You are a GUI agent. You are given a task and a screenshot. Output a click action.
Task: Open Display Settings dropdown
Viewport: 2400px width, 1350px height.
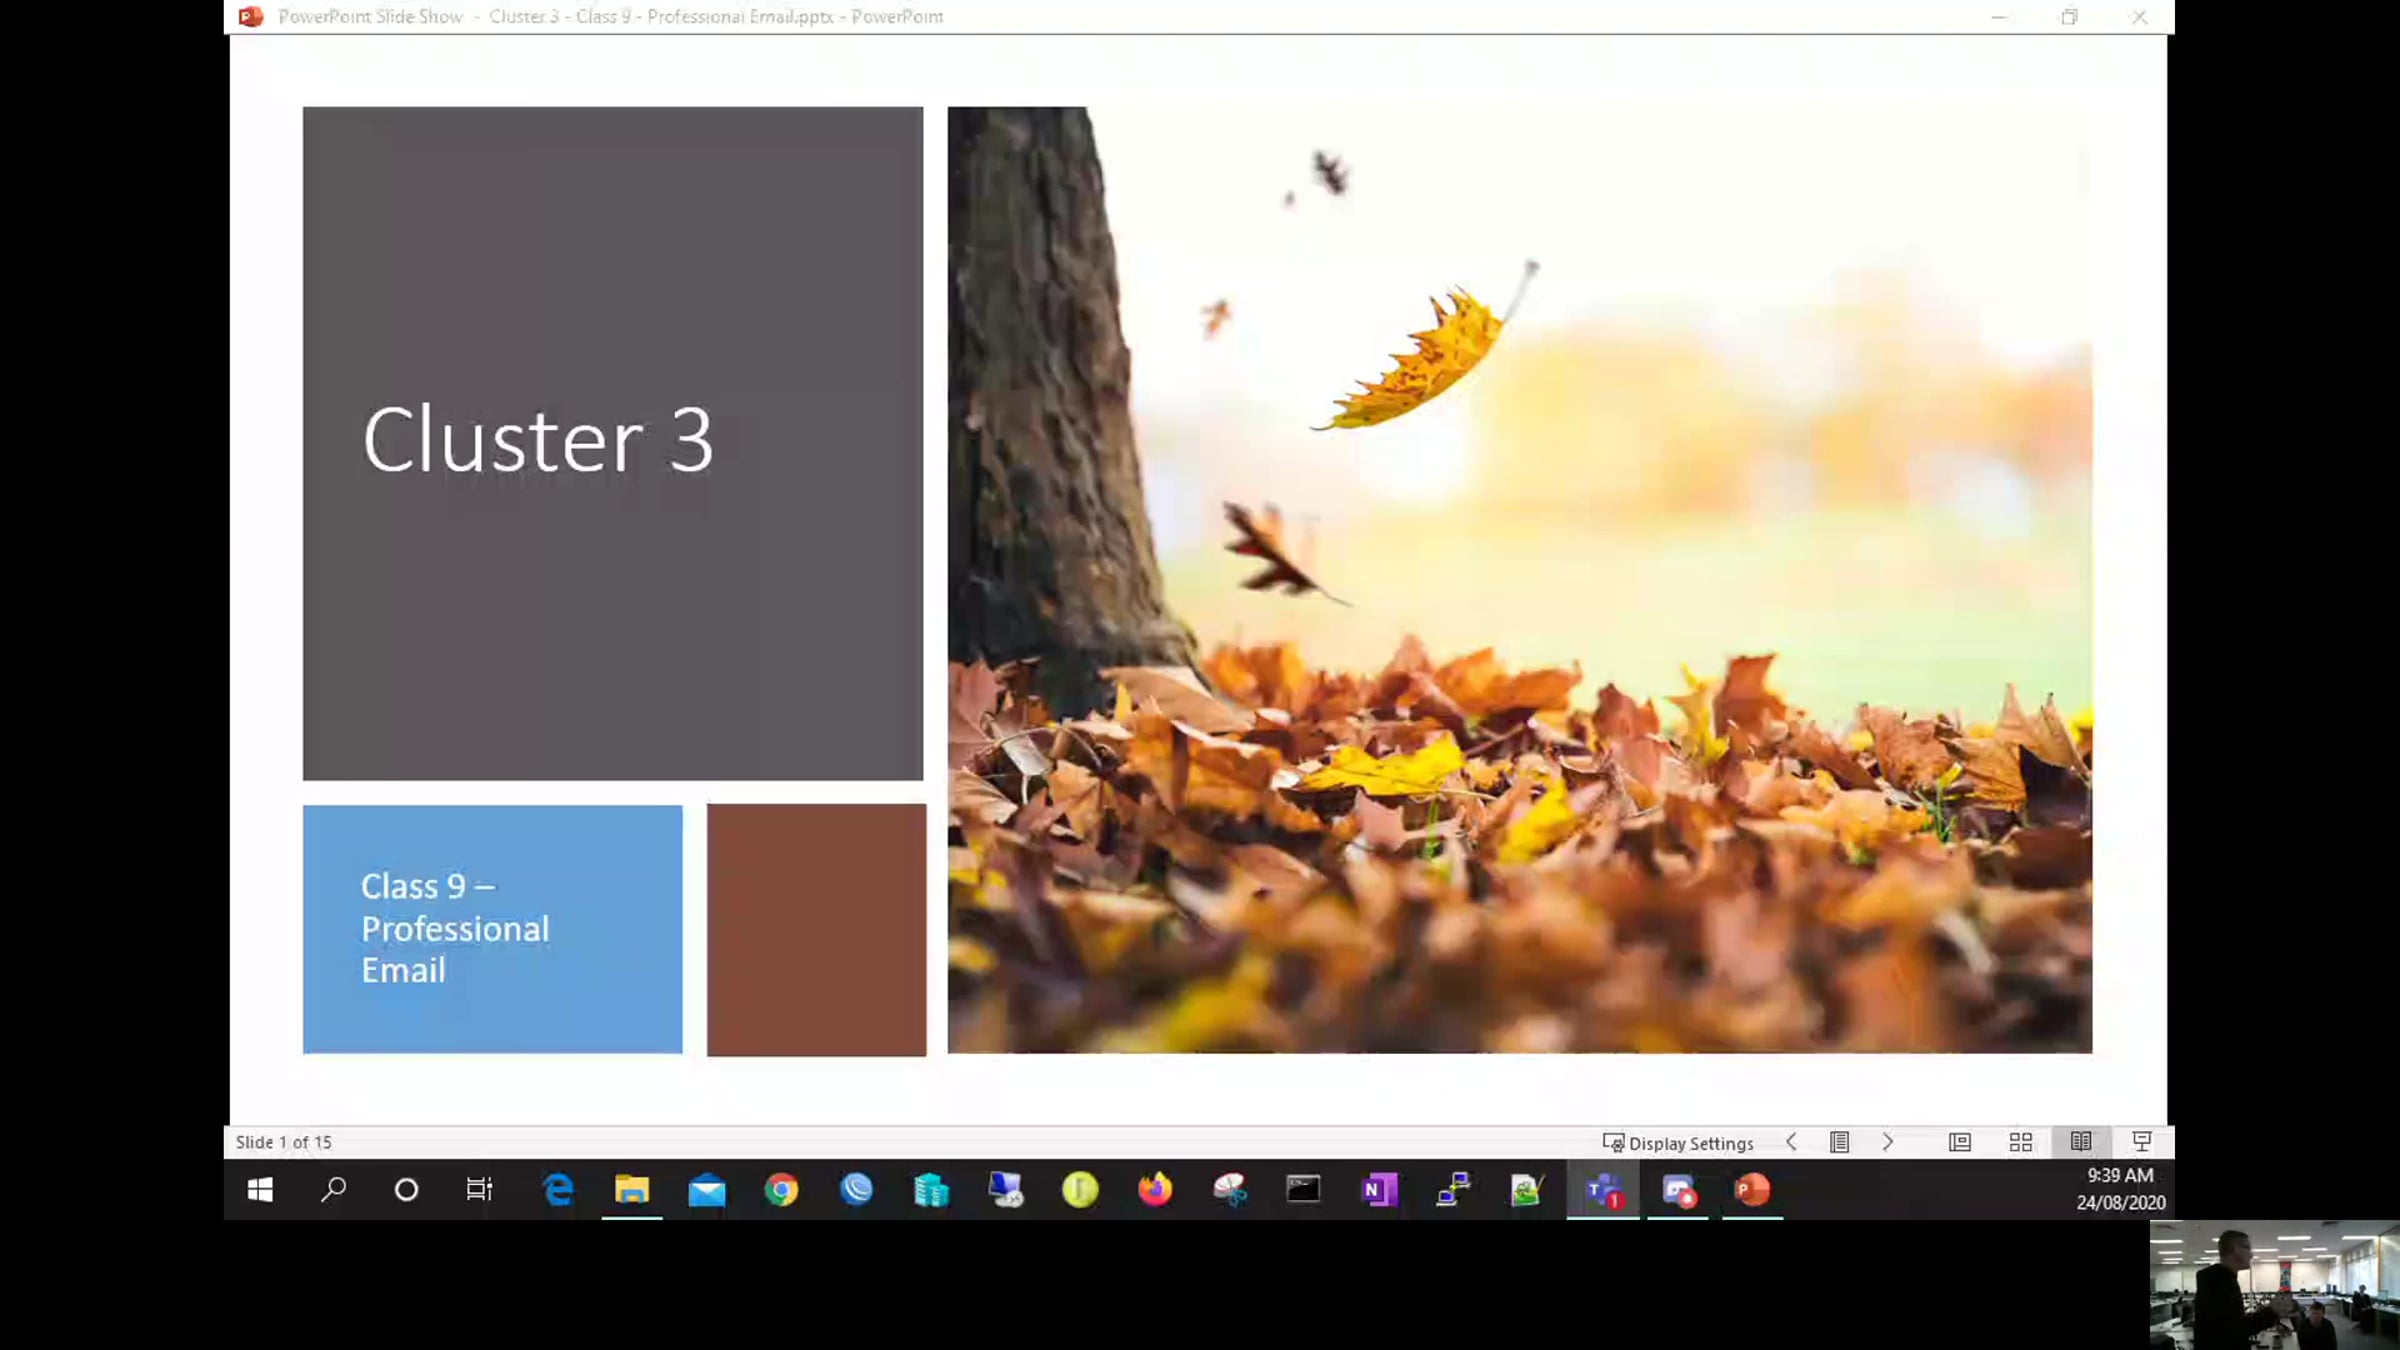click(1678, 1143)
